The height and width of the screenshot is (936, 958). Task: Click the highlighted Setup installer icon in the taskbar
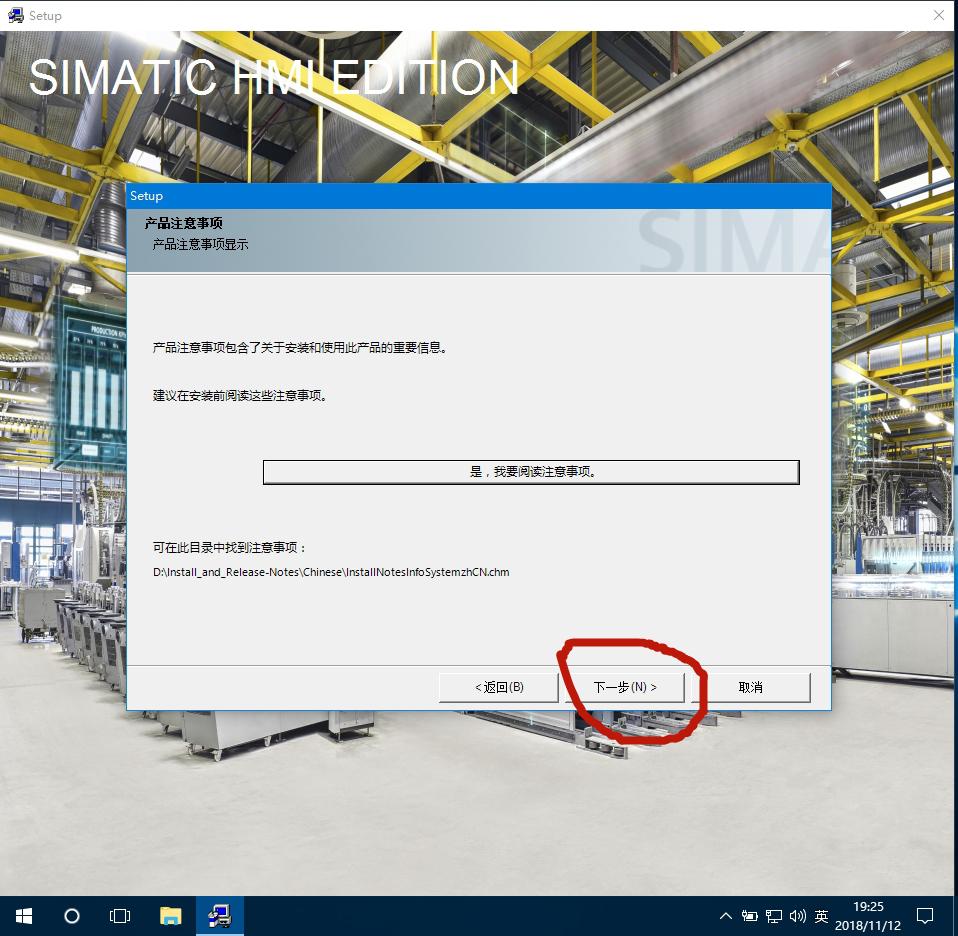[219, 915]
